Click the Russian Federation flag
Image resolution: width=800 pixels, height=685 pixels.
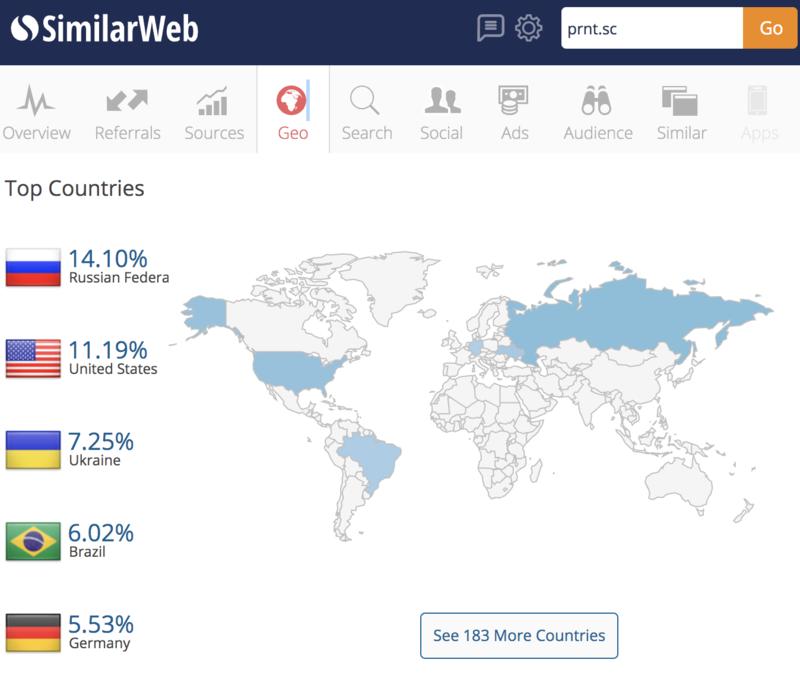point(33,267)
